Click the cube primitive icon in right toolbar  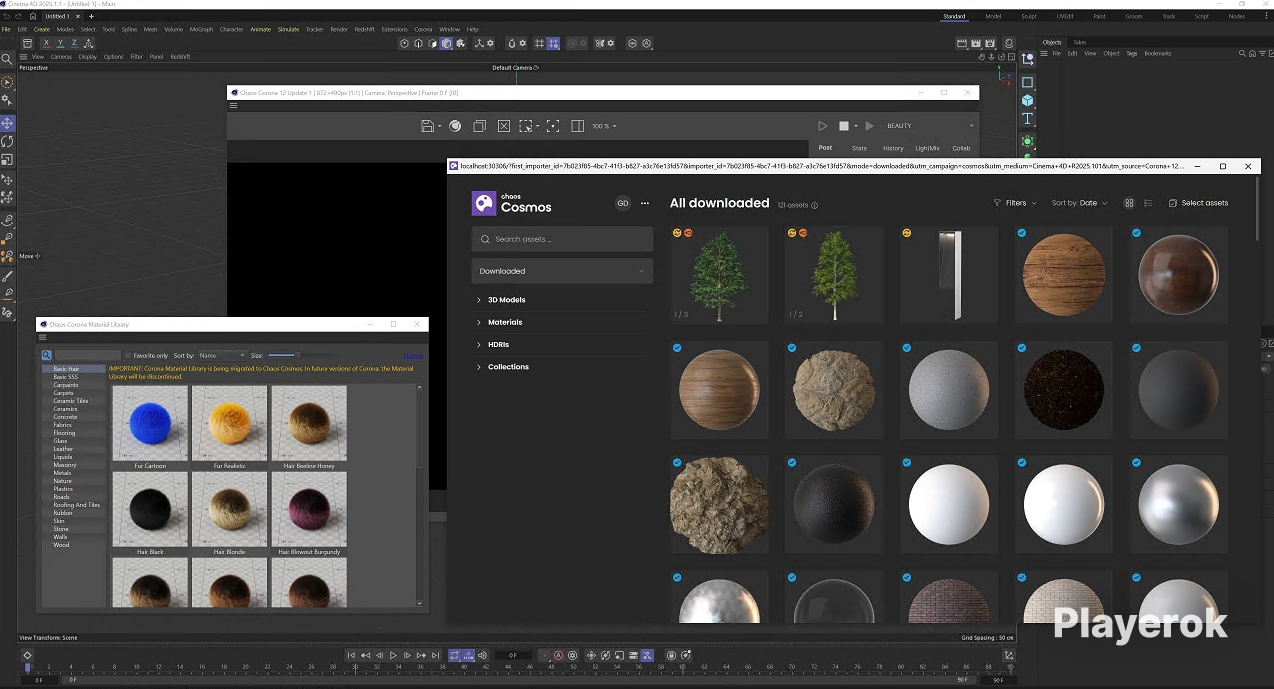(1027, 101)
